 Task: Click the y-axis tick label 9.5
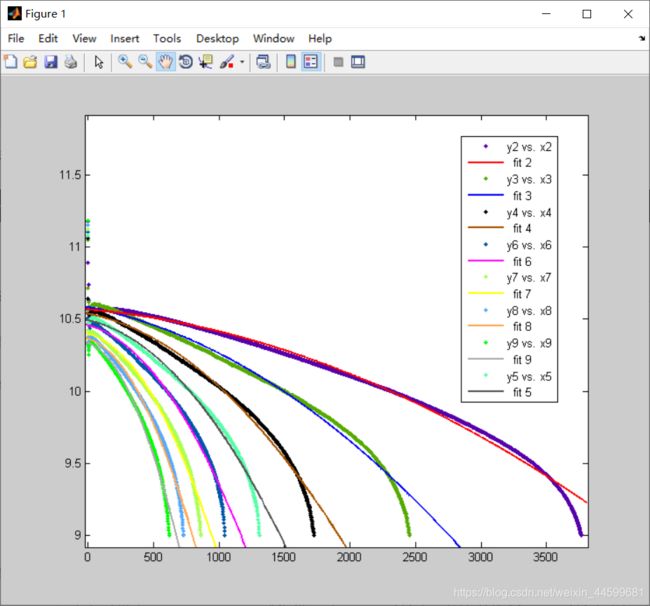point(73,463)
